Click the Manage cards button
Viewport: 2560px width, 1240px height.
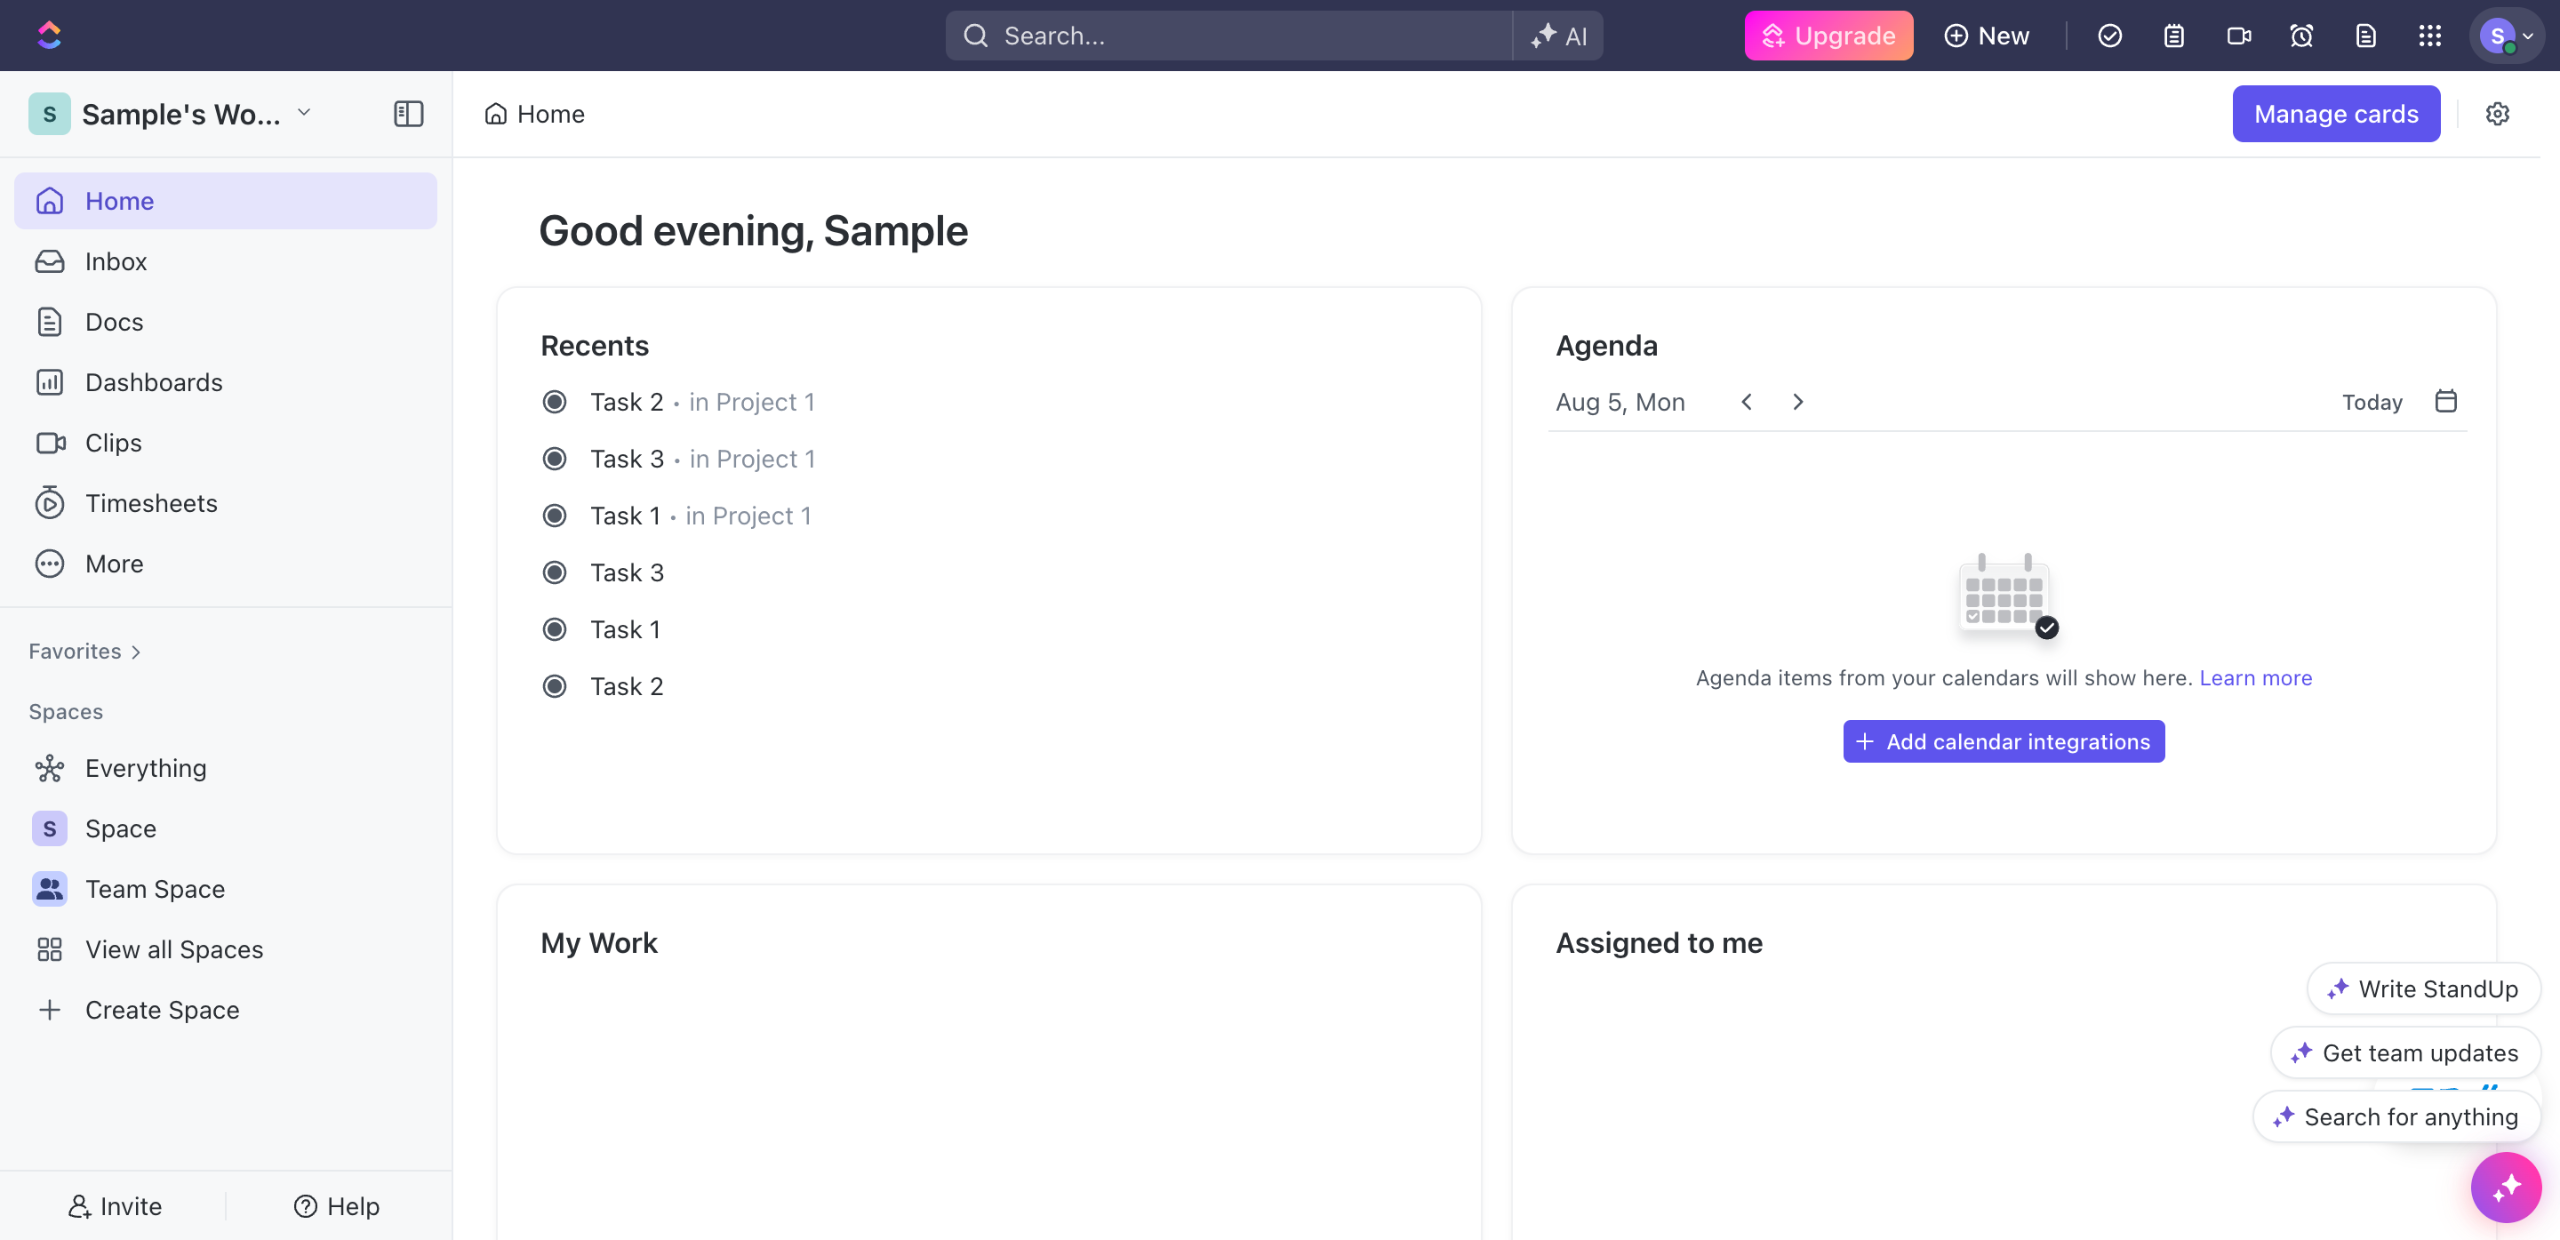point(2336,114)
